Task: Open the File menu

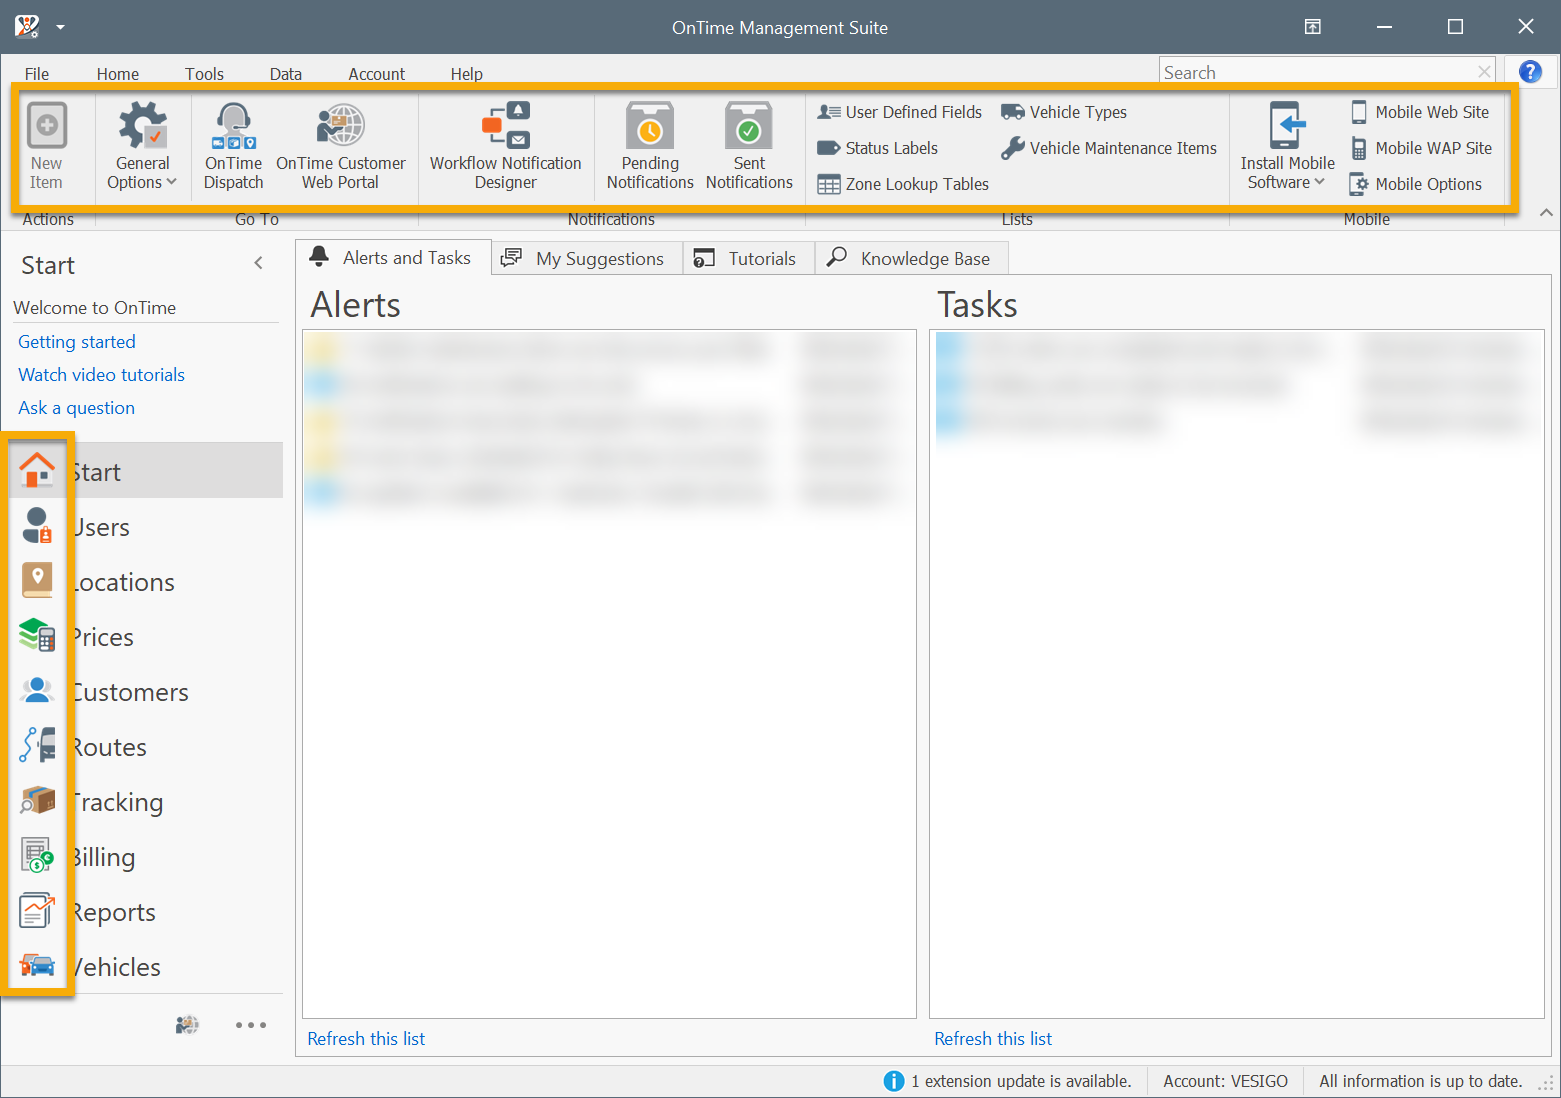Action: 37,74
